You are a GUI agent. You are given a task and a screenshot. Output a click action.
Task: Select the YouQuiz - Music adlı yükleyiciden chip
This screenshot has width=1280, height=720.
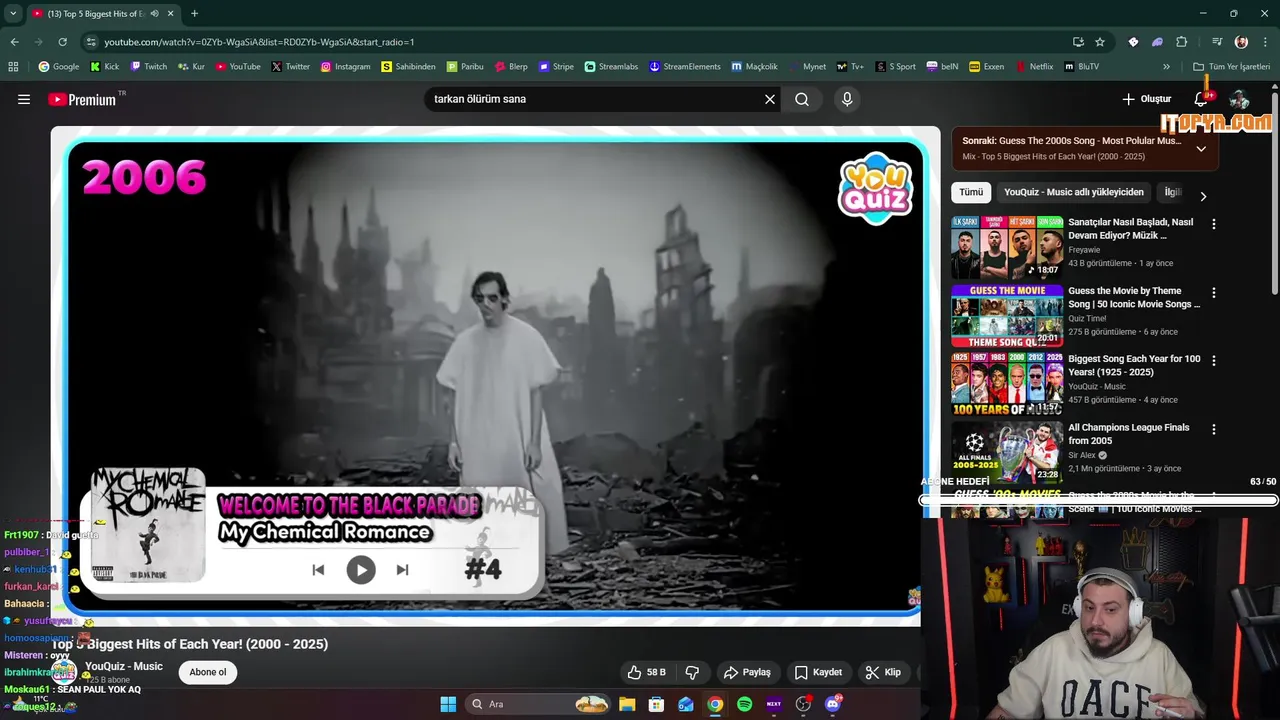tap(1074, 192)
